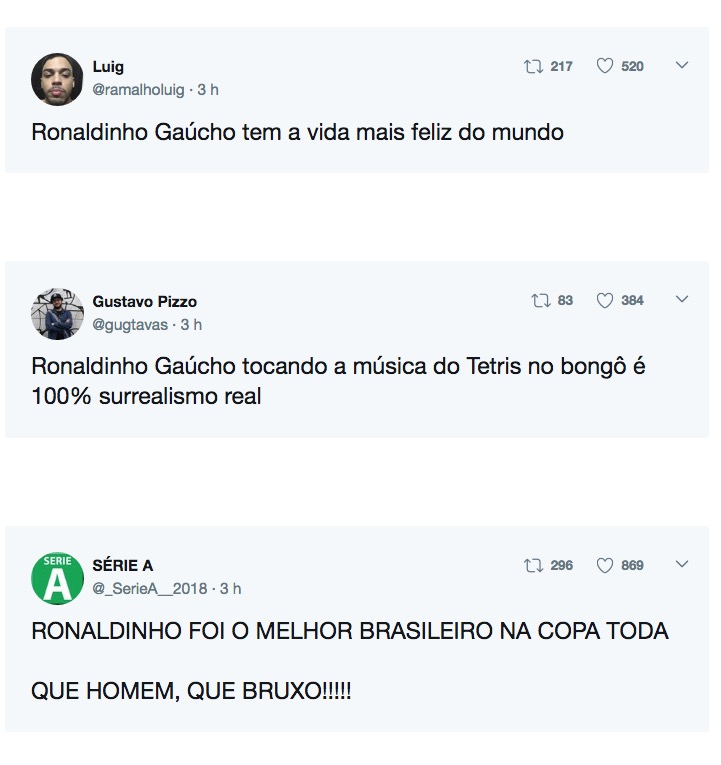
Task: Like Gustavo Pizzo's tweet
Action: point(604,301)
